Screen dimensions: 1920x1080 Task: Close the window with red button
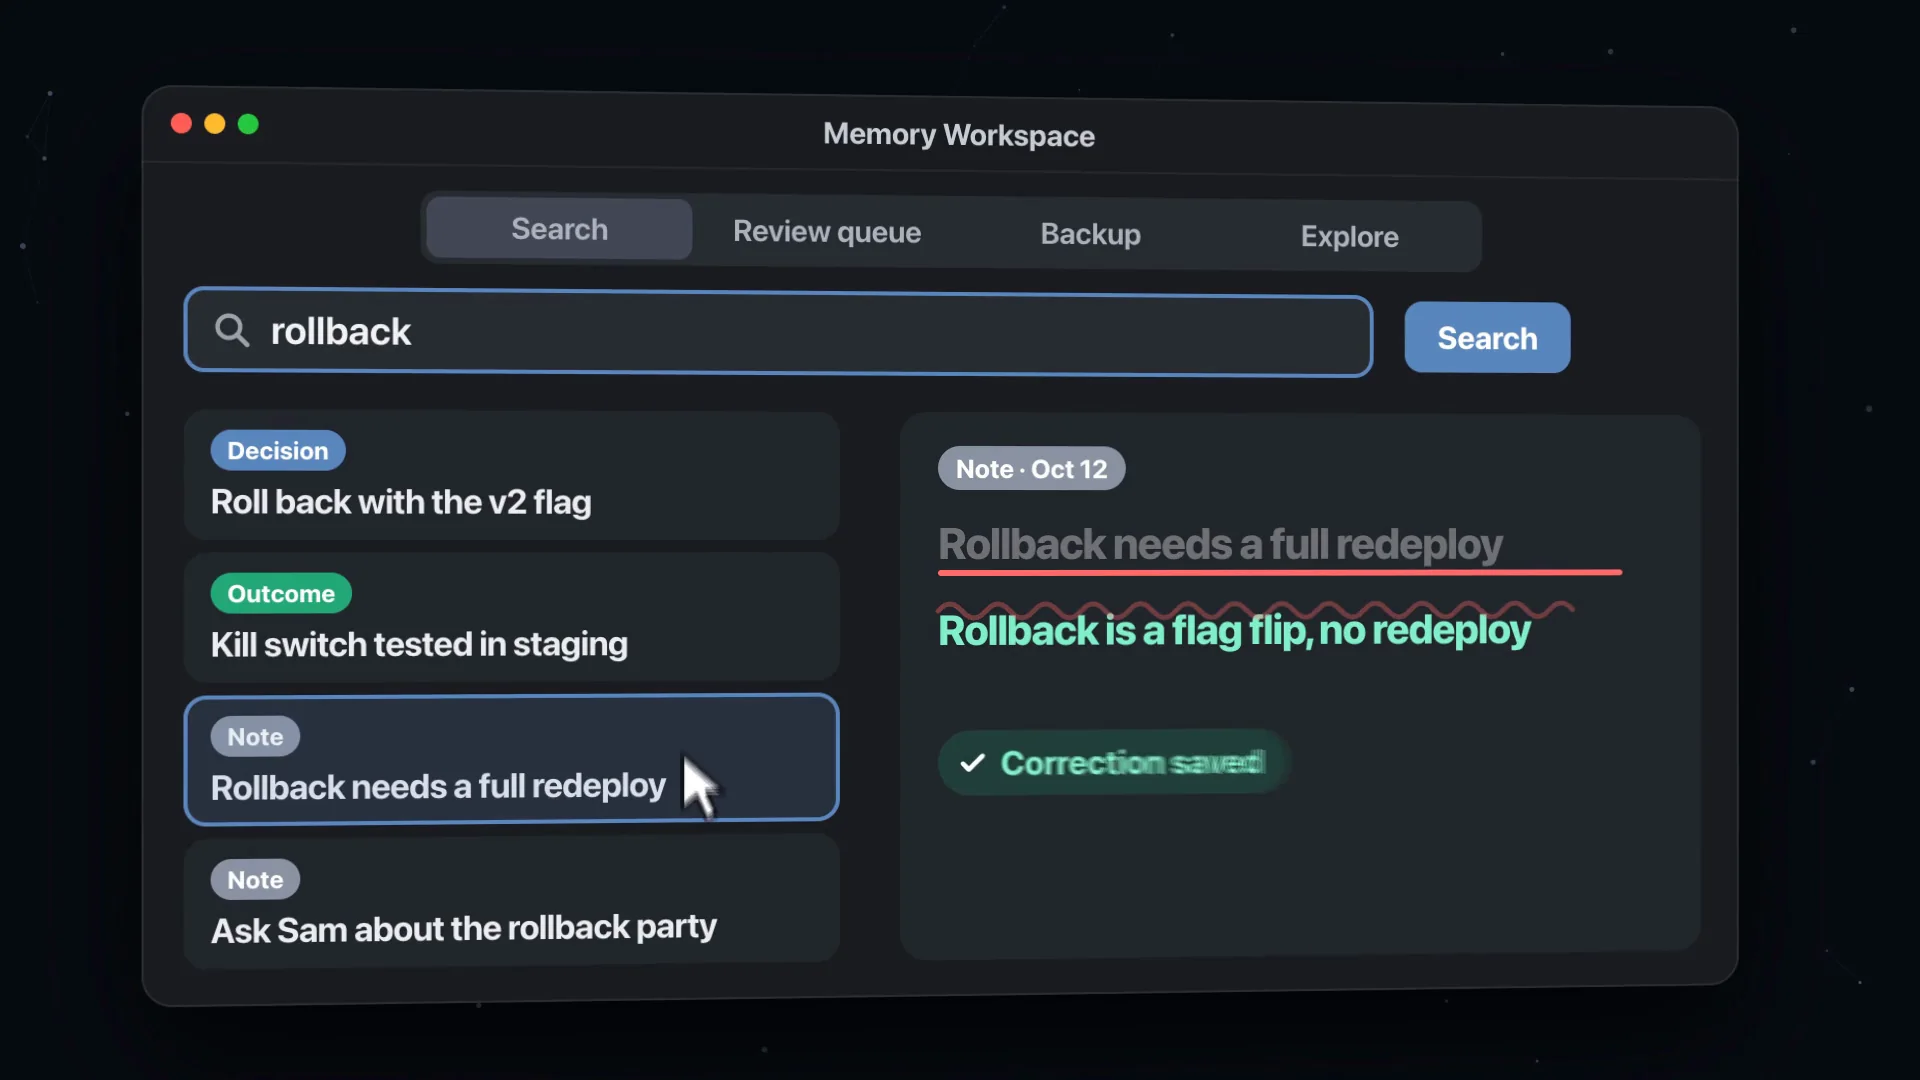pos(181,123)
